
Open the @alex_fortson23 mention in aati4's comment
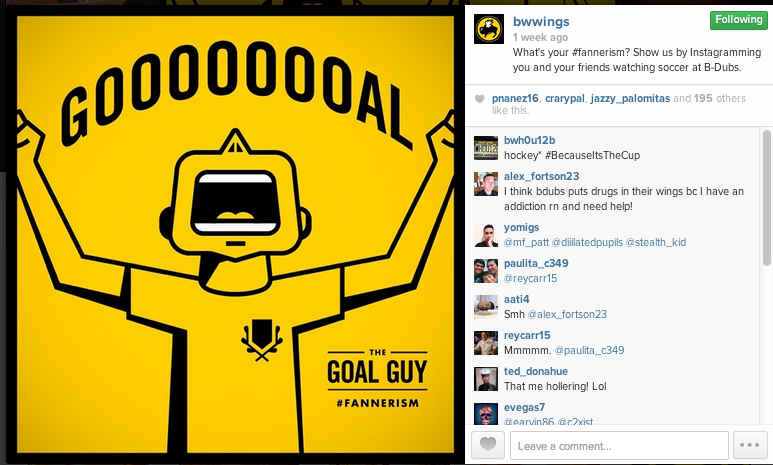[567, 314]
